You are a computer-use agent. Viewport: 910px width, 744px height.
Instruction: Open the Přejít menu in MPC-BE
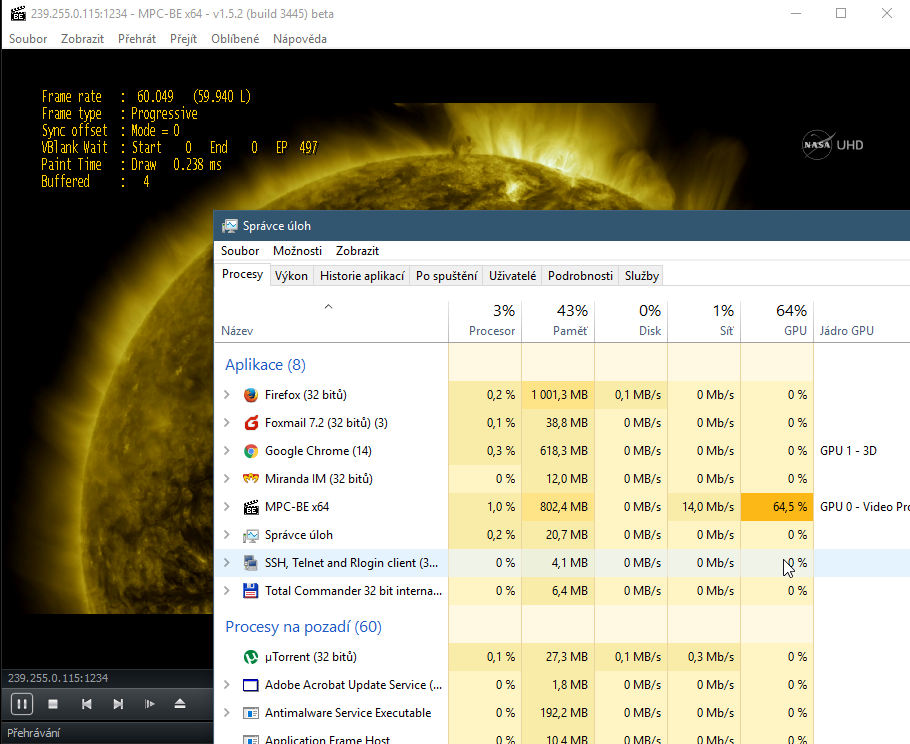183,39
